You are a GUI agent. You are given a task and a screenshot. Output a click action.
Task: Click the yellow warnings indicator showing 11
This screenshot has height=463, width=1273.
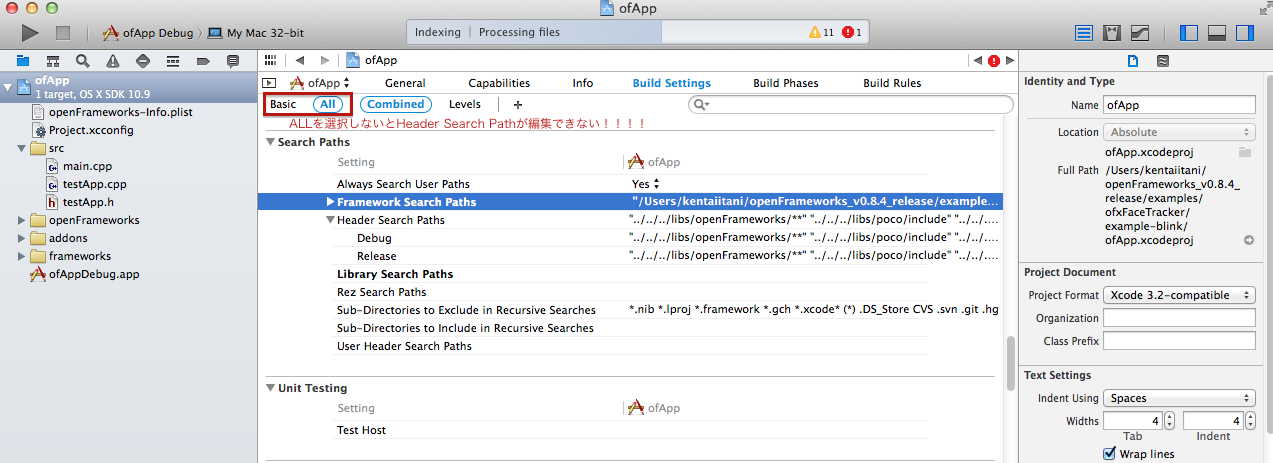pyautogui.click(x=821, y=32)
